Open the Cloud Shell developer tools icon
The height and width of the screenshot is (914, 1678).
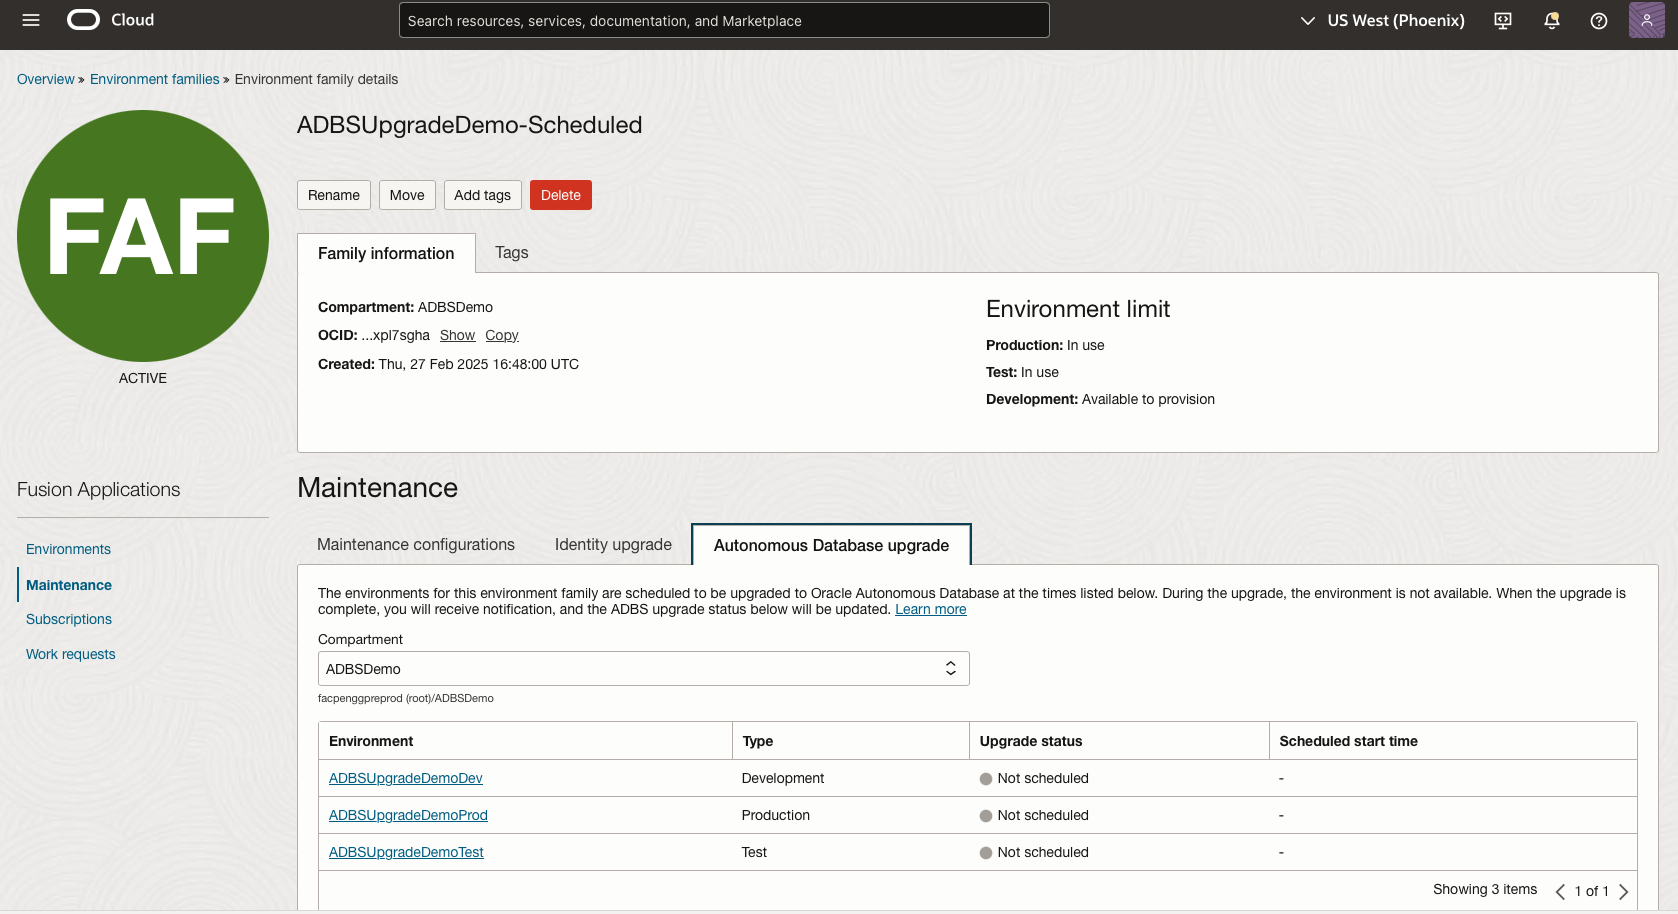pos(1503,20)
